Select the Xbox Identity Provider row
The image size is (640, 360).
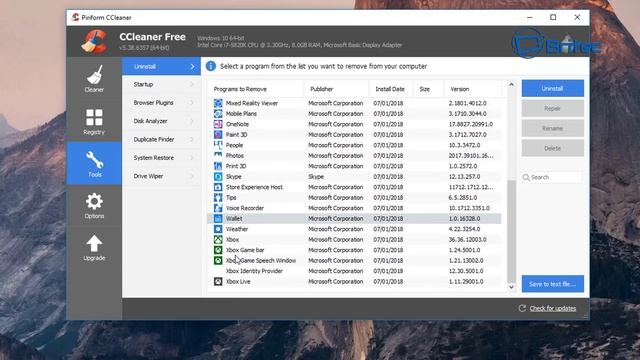[354, 271]
